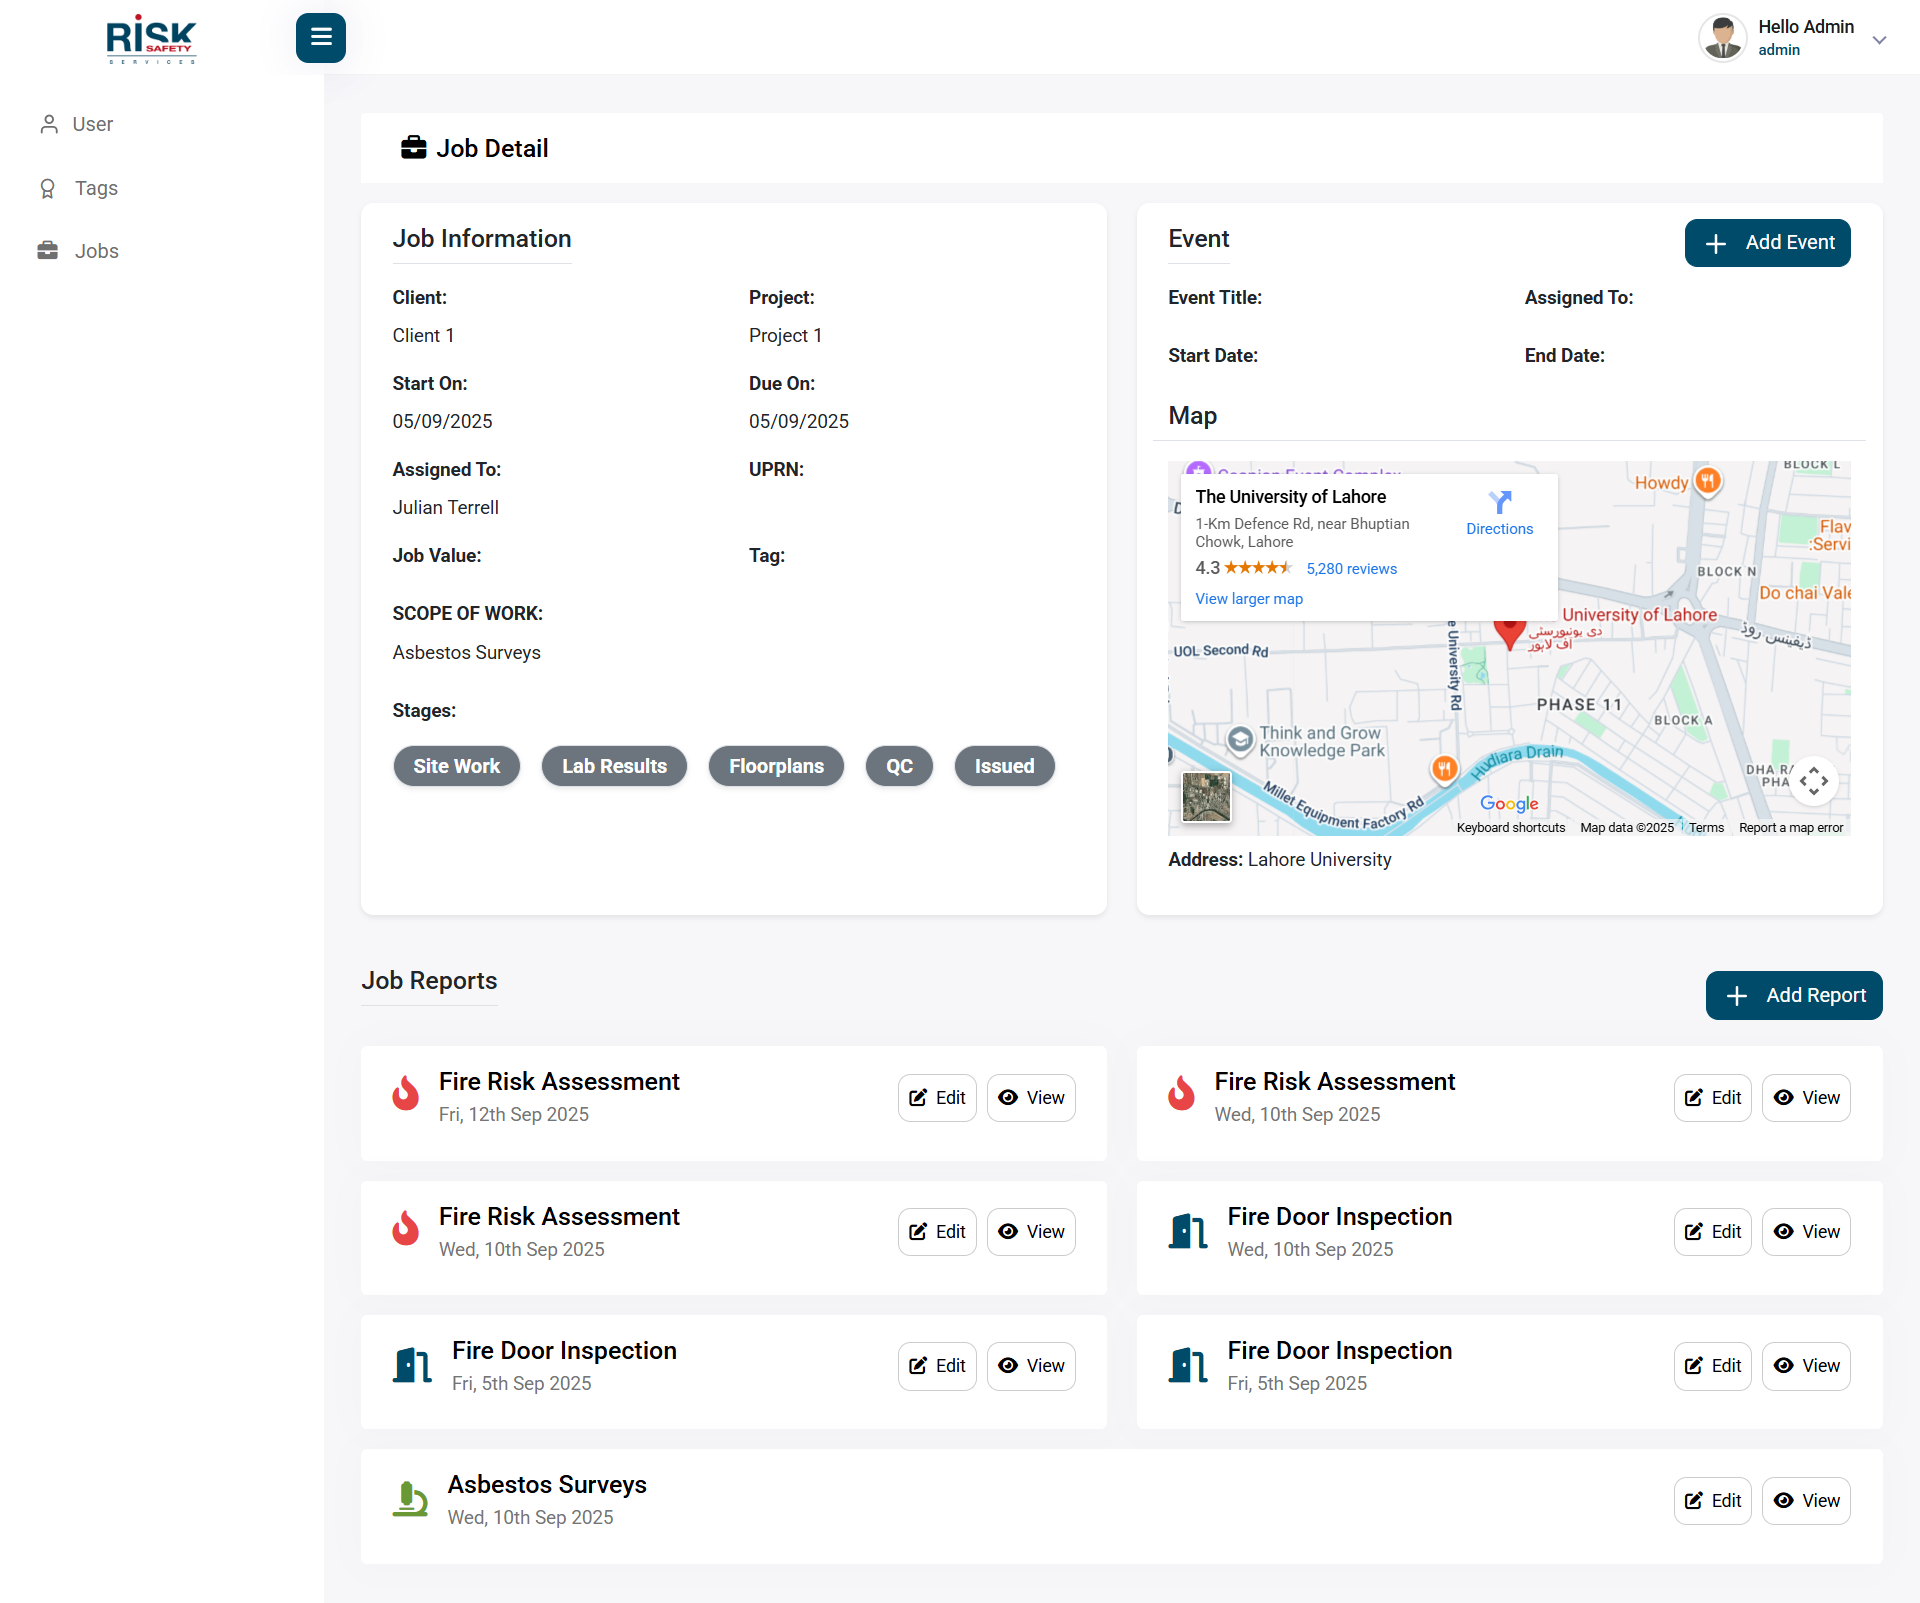Edit the Fri 12th Sep Fire Risk Assessment

pos(937,1098)
